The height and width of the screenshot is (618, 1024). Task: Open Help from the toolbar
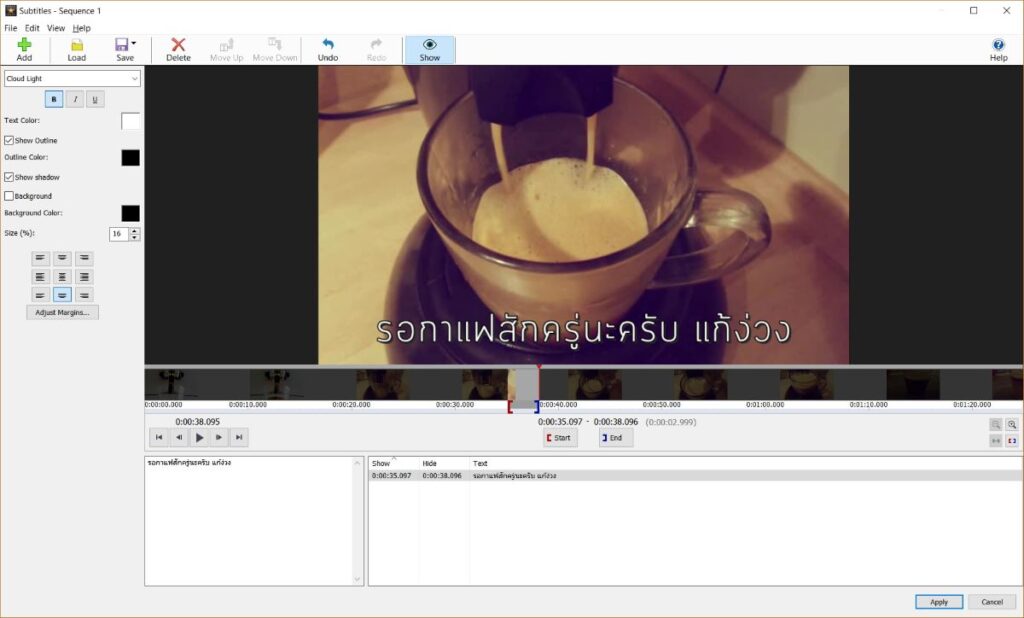(x=997, y=47)
